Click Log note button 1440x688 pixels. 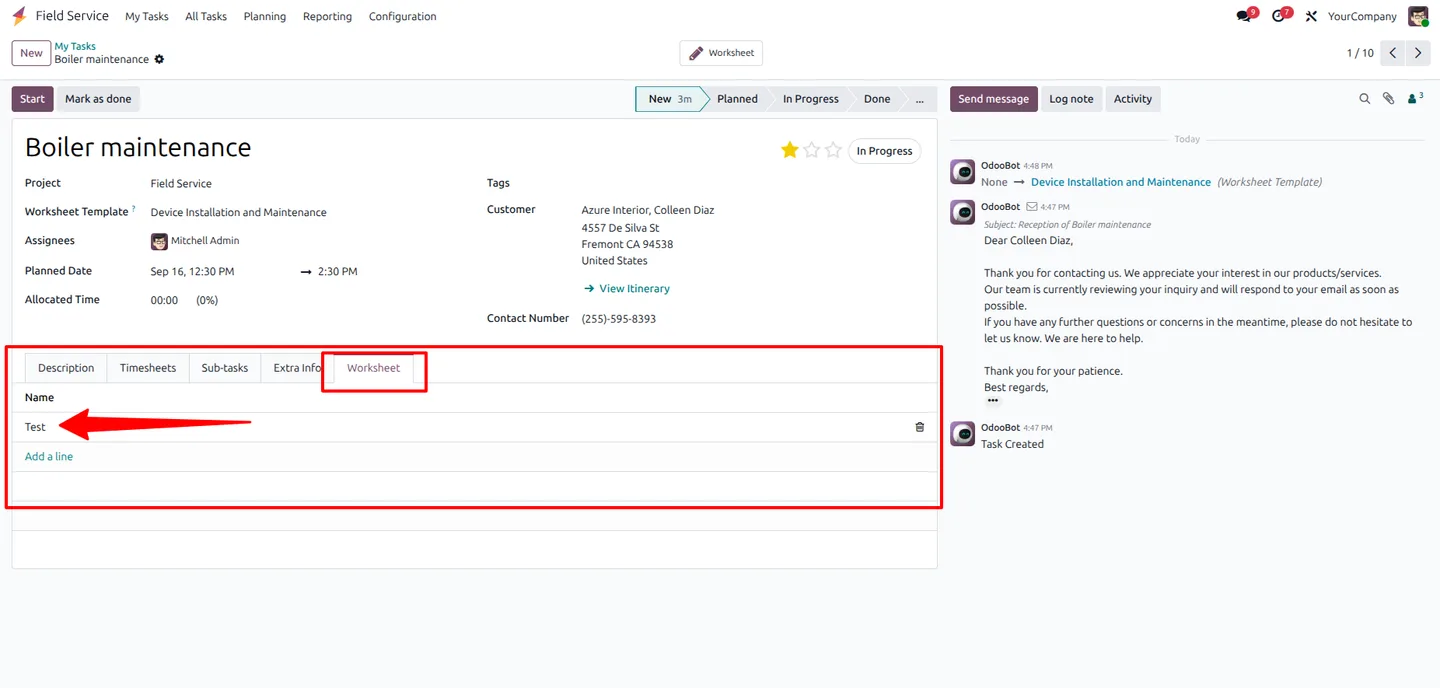1071,99
